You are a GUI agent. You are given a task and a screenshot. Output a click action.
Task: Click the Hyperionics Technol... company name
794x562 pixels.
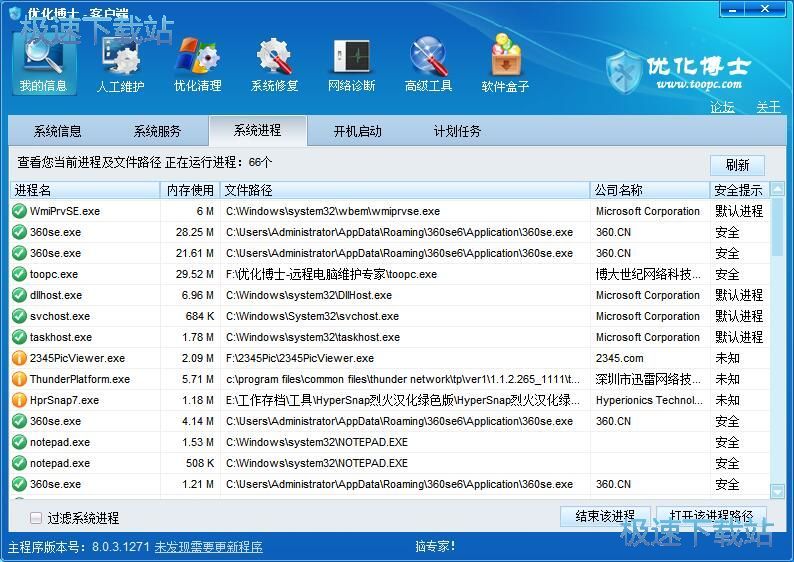click(649, 400)
